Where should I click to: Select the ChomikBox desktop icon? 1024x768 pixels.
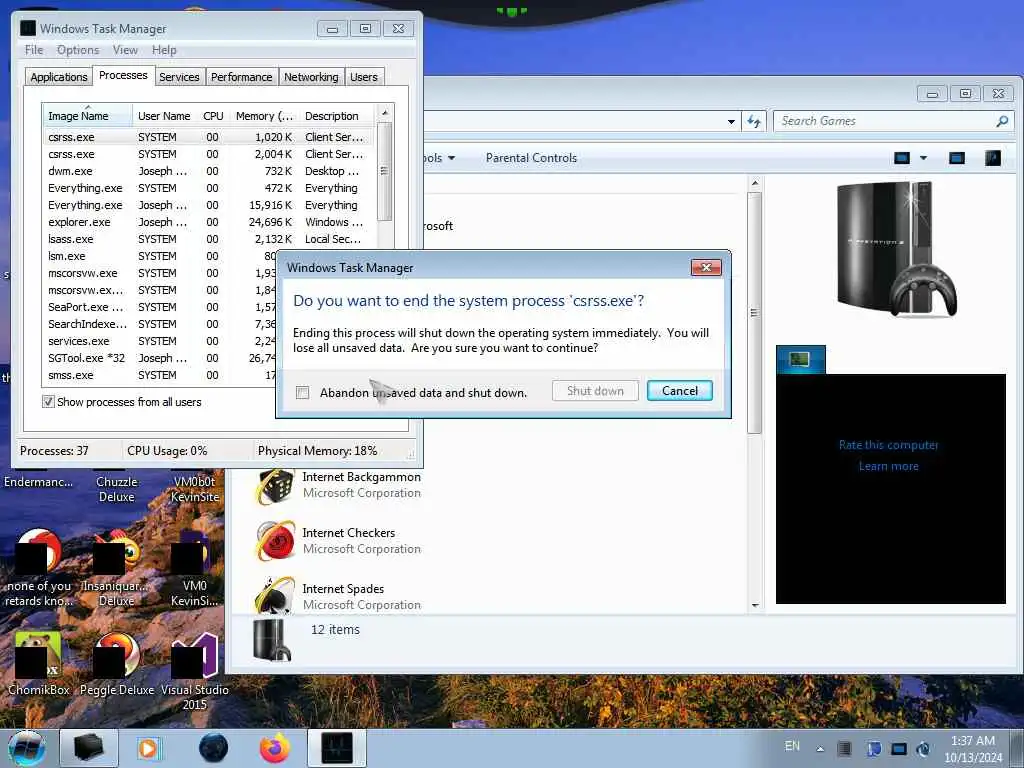click(39, 663)
